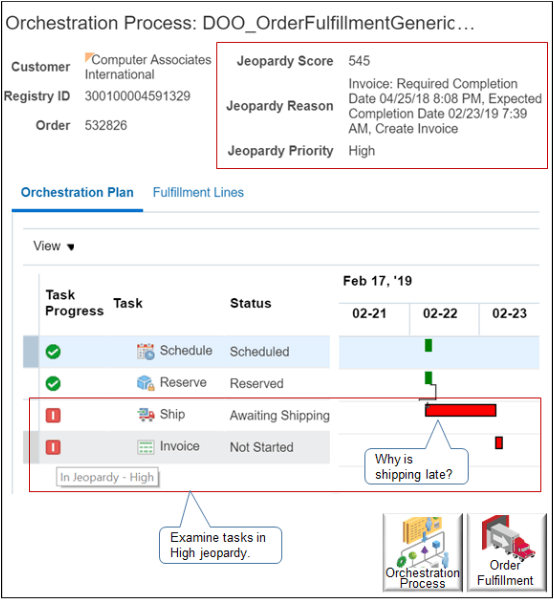554x600 pixels.
Task: Click the Reserve task name
Action: coord(183,382)
